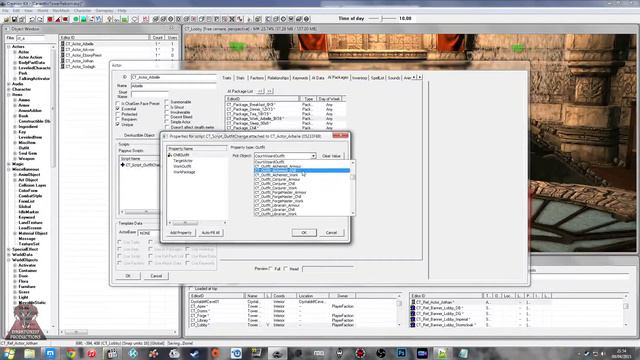Toggle the light bulb icon in toolbar
Image resolution: width=640 pixels, height=360 pixels.
(109, 19)
